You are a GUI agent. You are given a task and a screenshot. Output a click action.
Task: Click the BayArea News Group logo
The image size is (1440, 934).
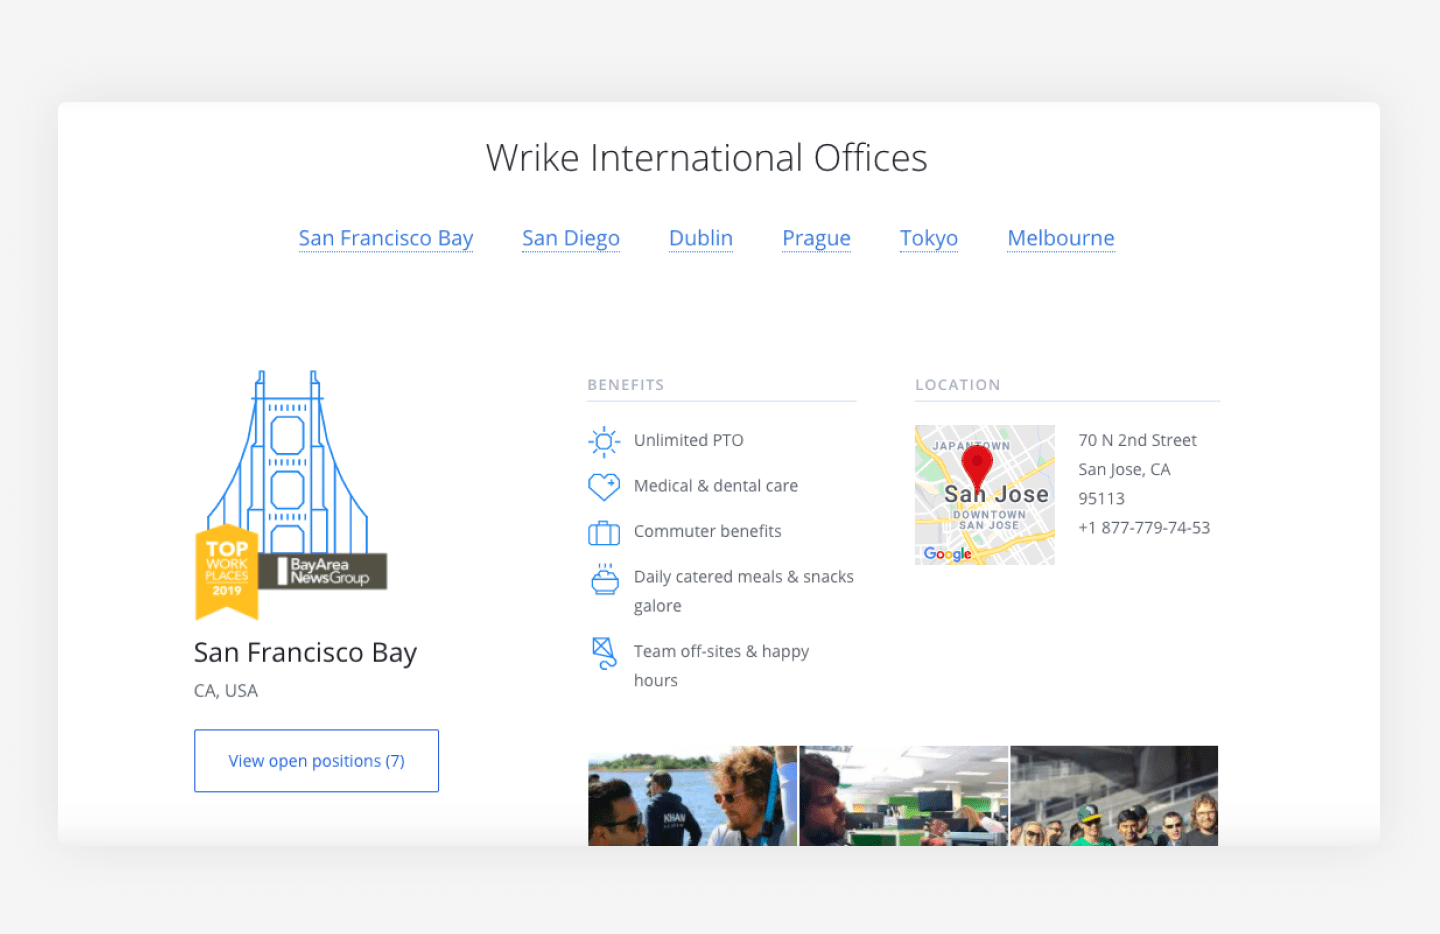(322, 572)
